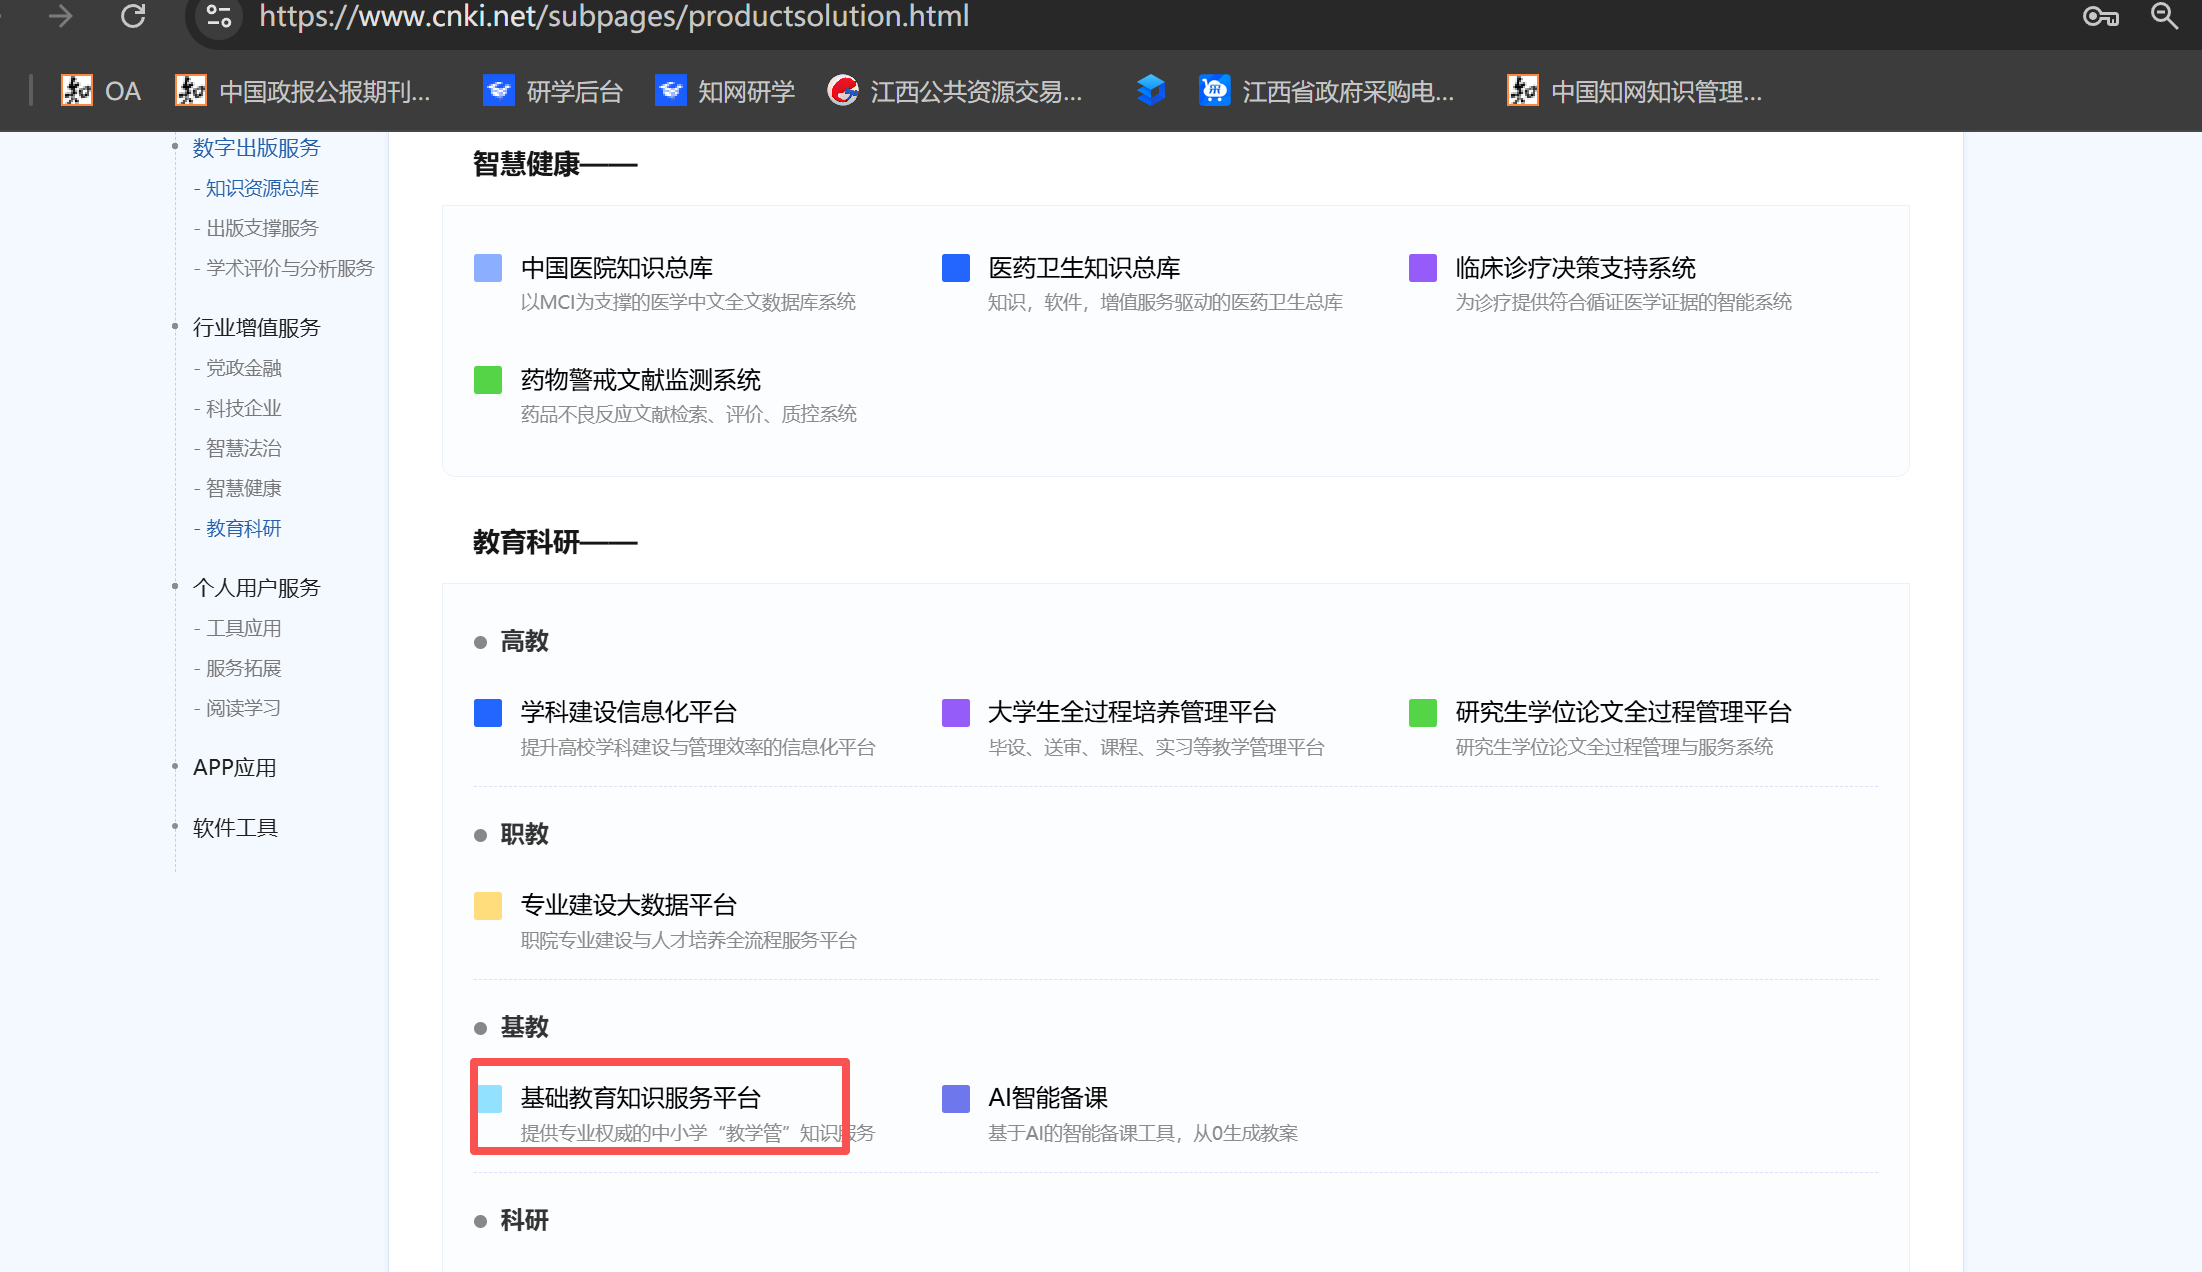
Task: Click the green square beside 研究生学位论文全过程管理平台
Action: point(1423,713)
